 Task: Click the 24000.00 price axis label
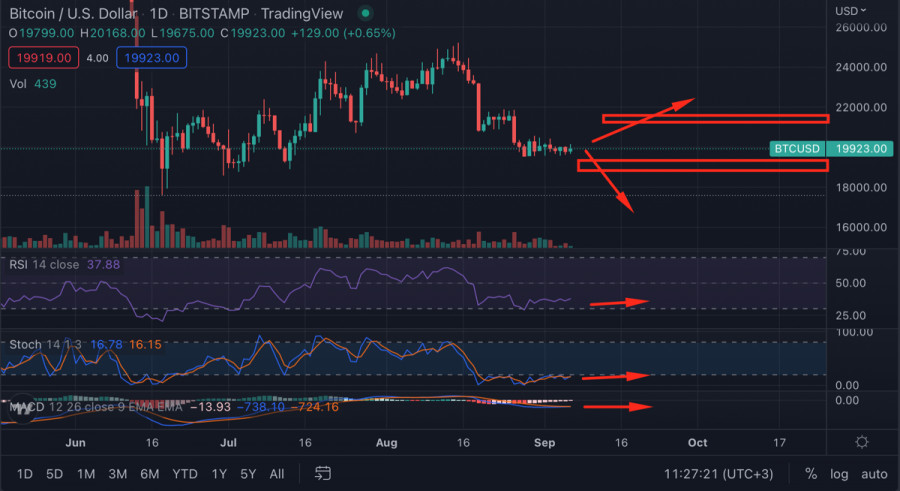pyautogui.click(x=861, y=67)
